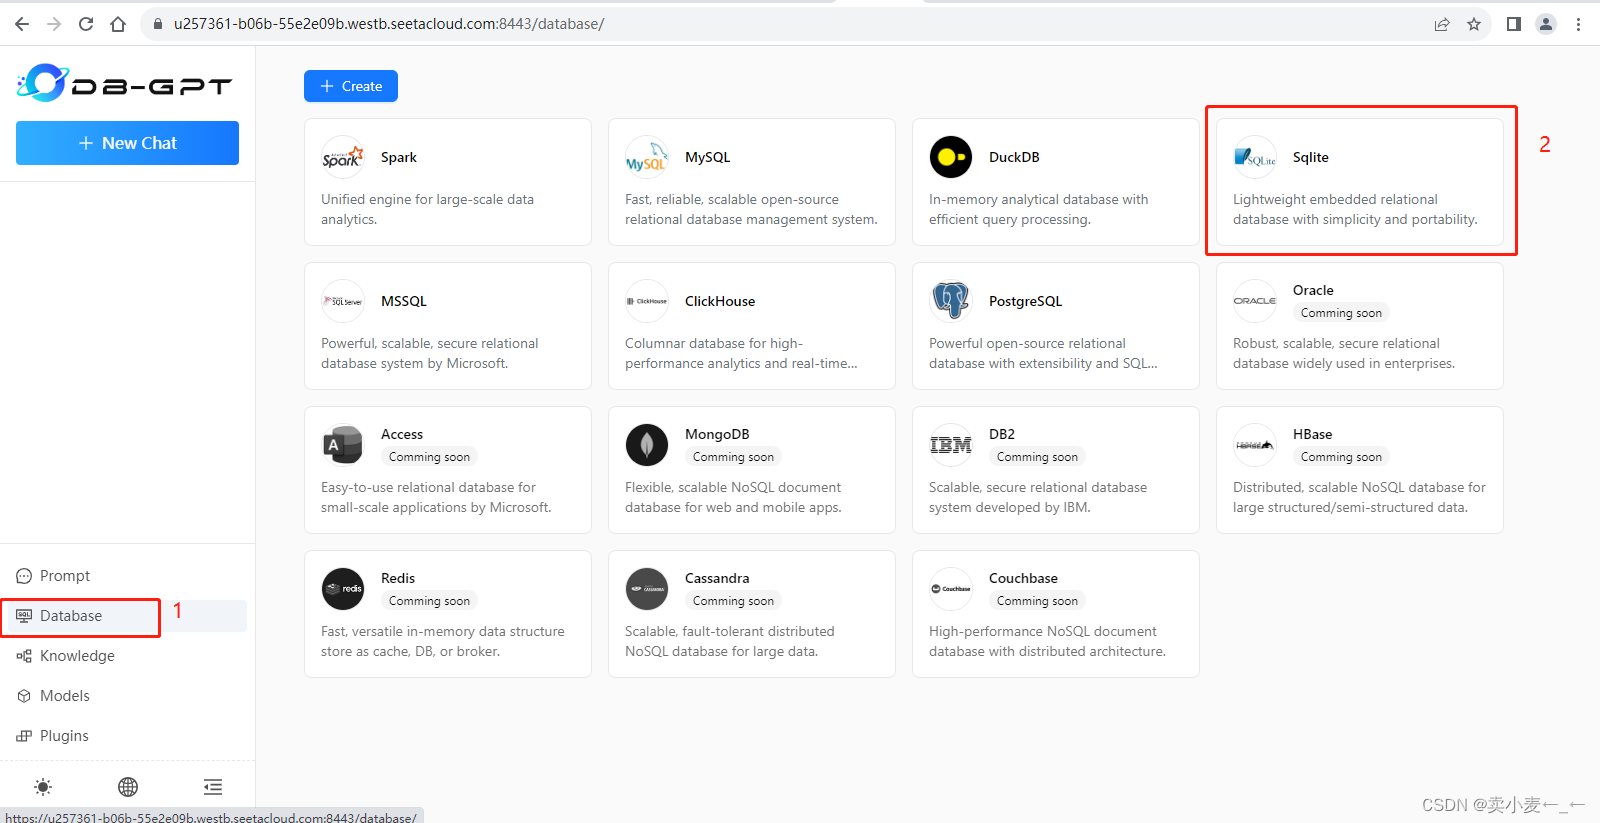Click HBase's Comming soon tag
This screenshot has width=1600, height=823.
pyautogui.click(x=1341, y=457)
